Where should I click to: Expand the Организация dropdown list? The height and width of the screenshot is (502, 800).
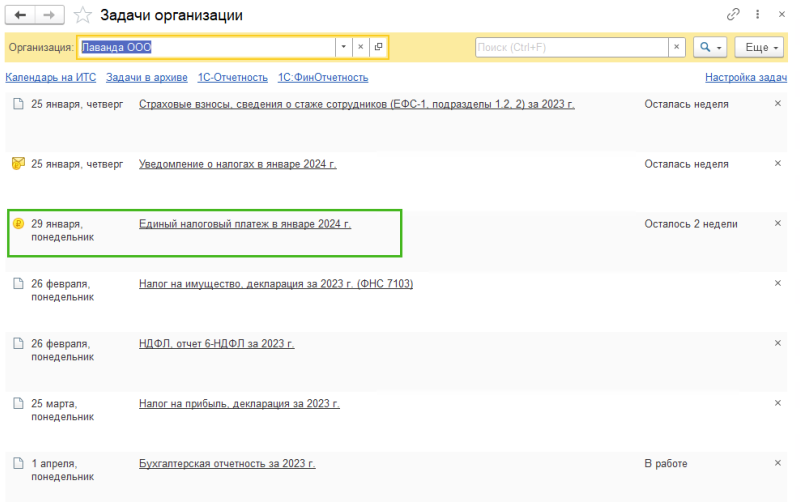(x=343, y=47)
